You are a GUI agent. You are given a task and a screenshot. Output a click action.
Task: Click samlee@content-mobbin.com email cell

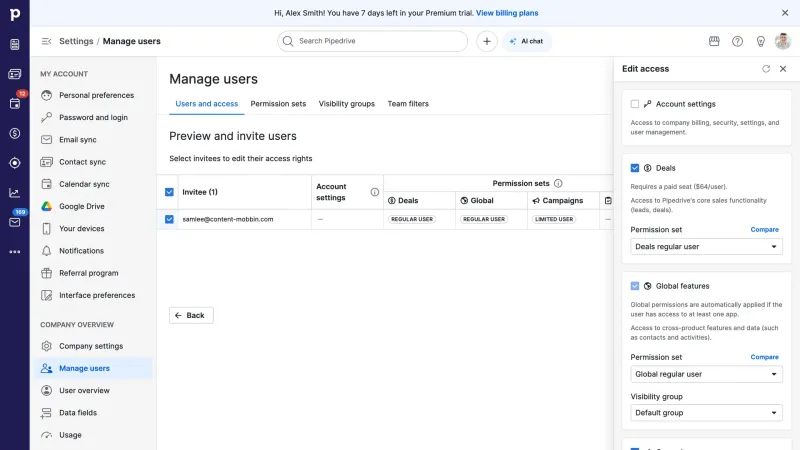pos(228,219)
